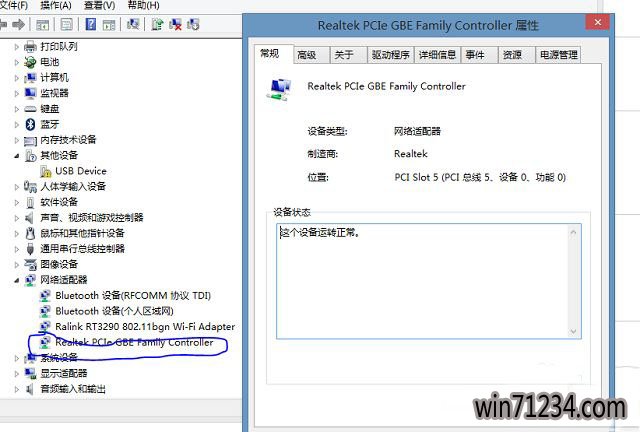Image resolution: width=640 pixels, height=432 pixels.
Task: Select the 音频输入和输出 audio icon
Action: pyautogui.click(x=29, y=389)
